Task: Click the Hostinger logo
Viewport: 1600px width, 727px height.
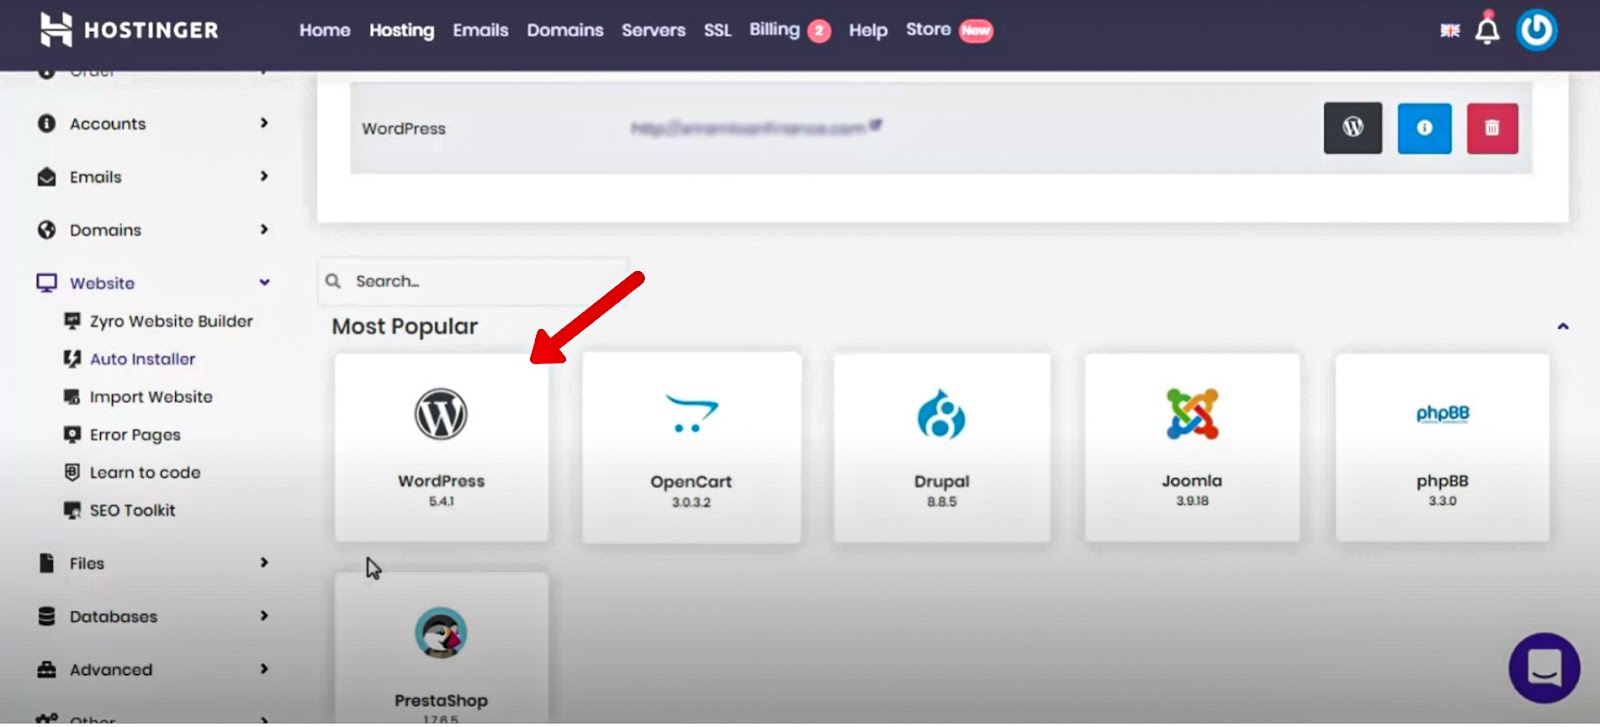Action: coord(129,30)
